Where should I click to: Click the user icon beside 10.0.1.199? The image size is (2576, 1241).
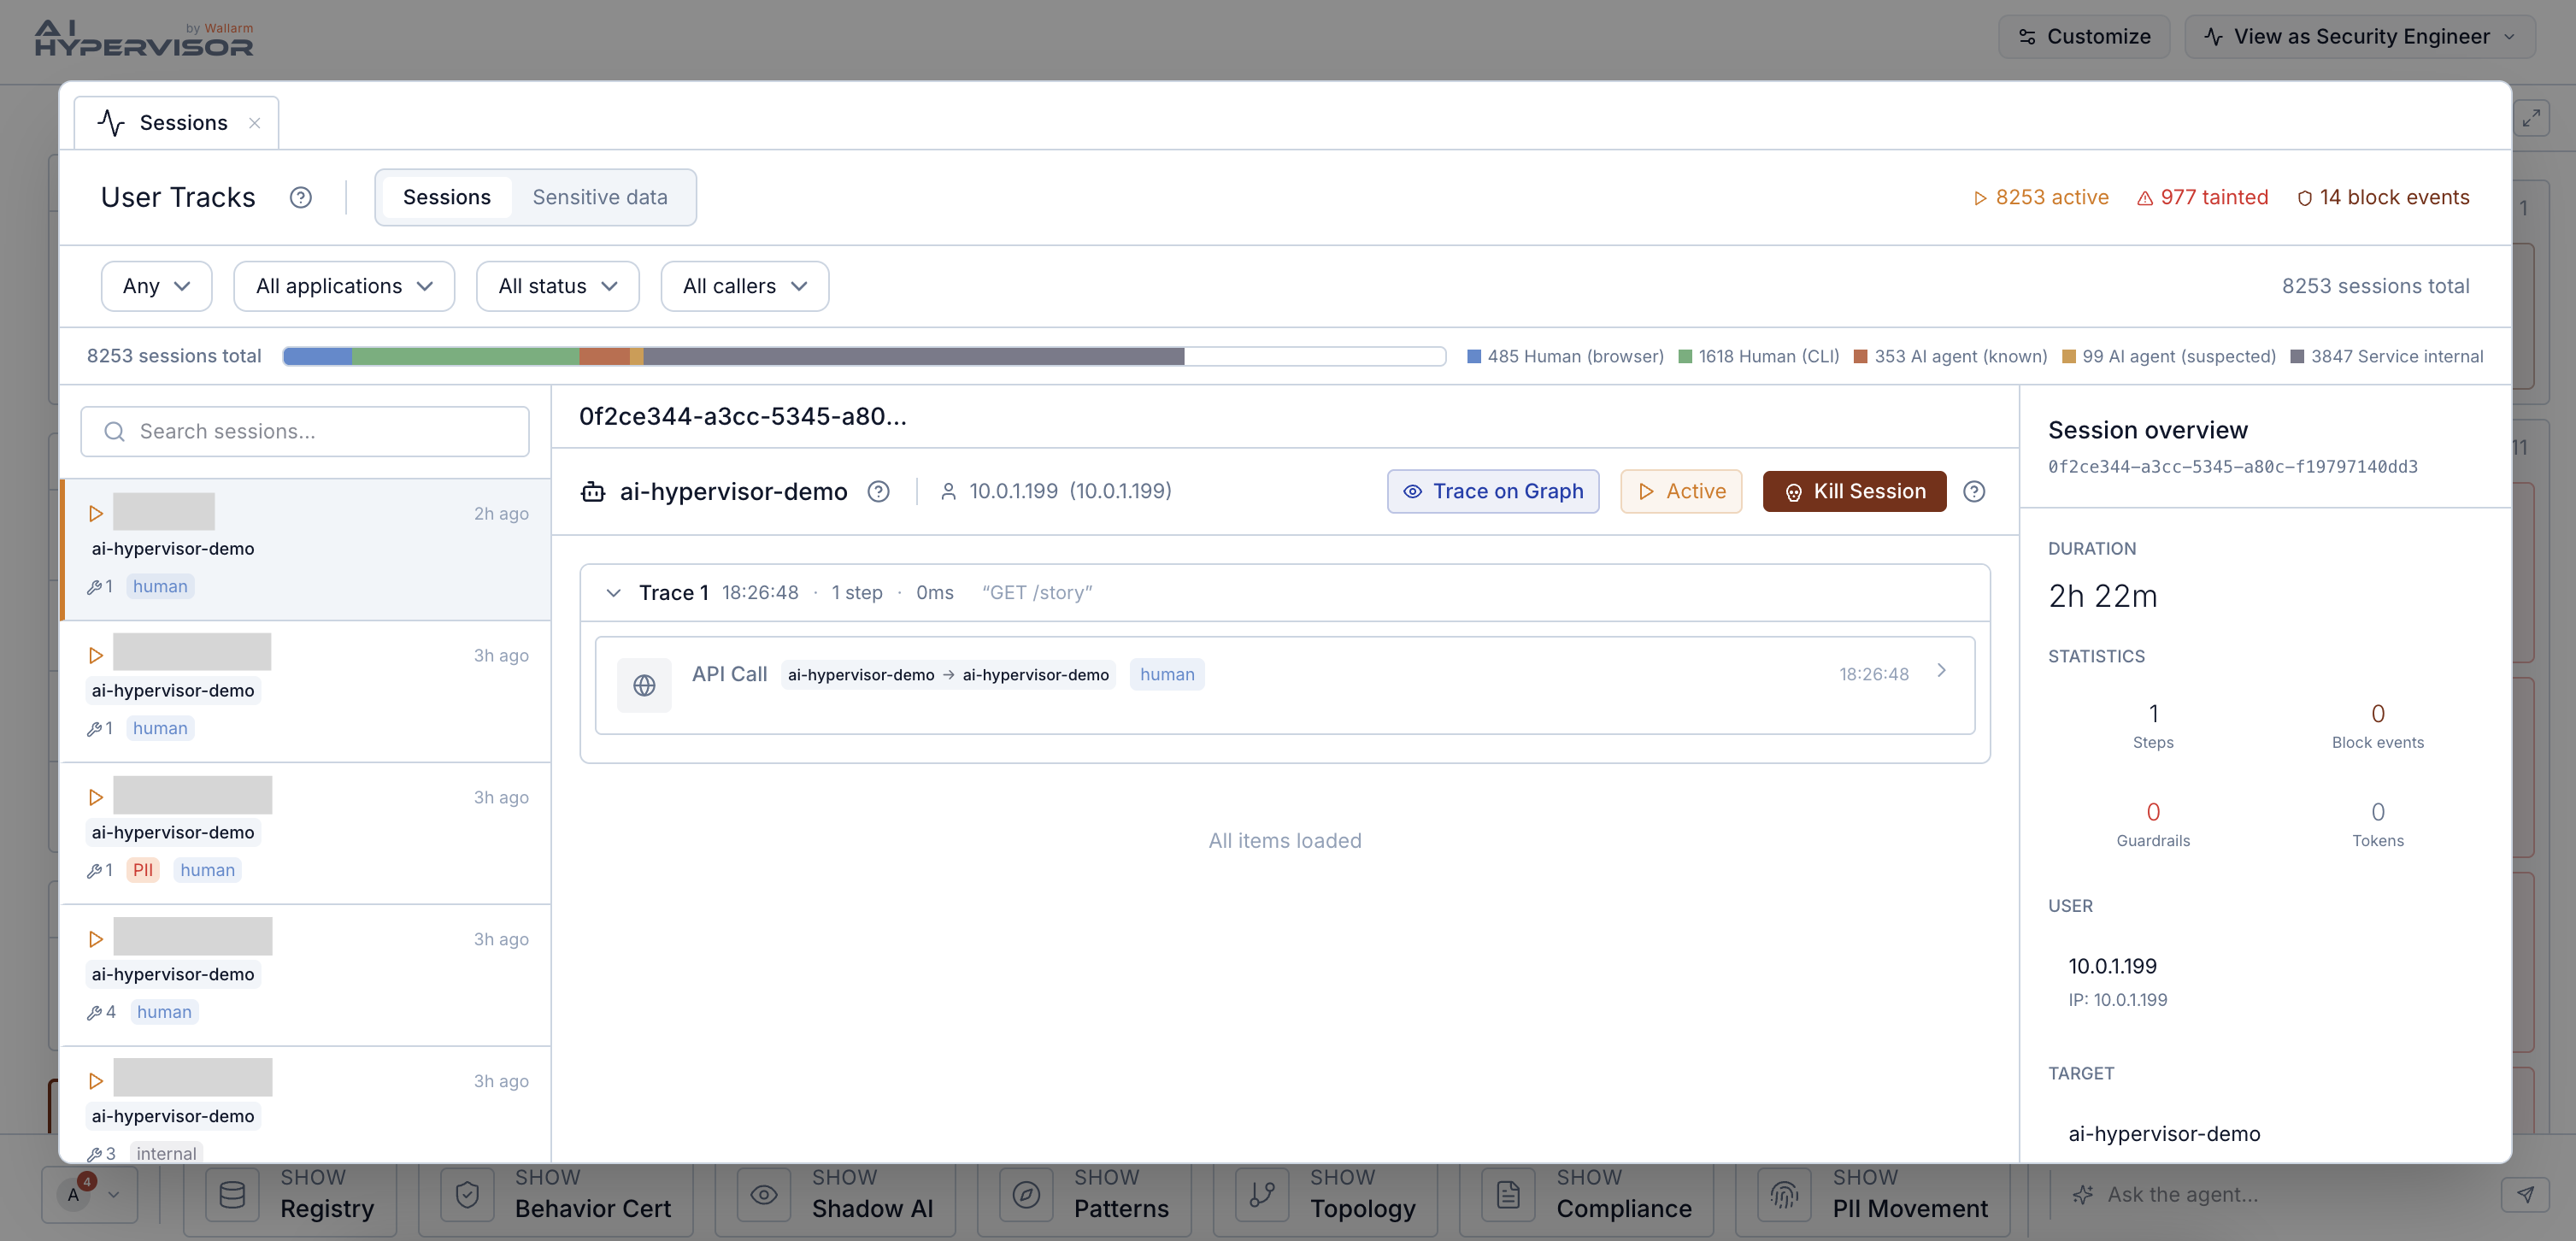tap(948, 492)
